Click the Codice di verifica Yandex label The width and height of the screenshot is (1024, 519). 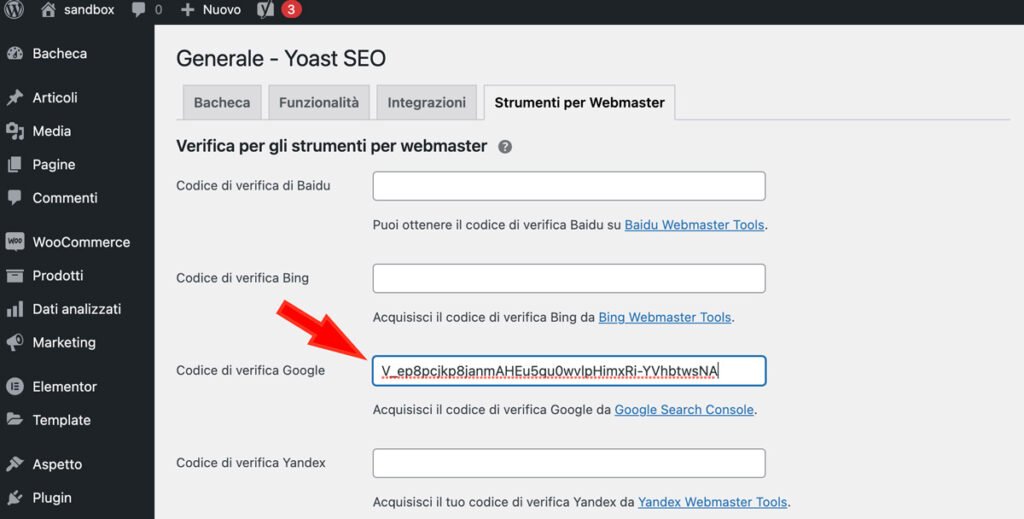point(251,463)
